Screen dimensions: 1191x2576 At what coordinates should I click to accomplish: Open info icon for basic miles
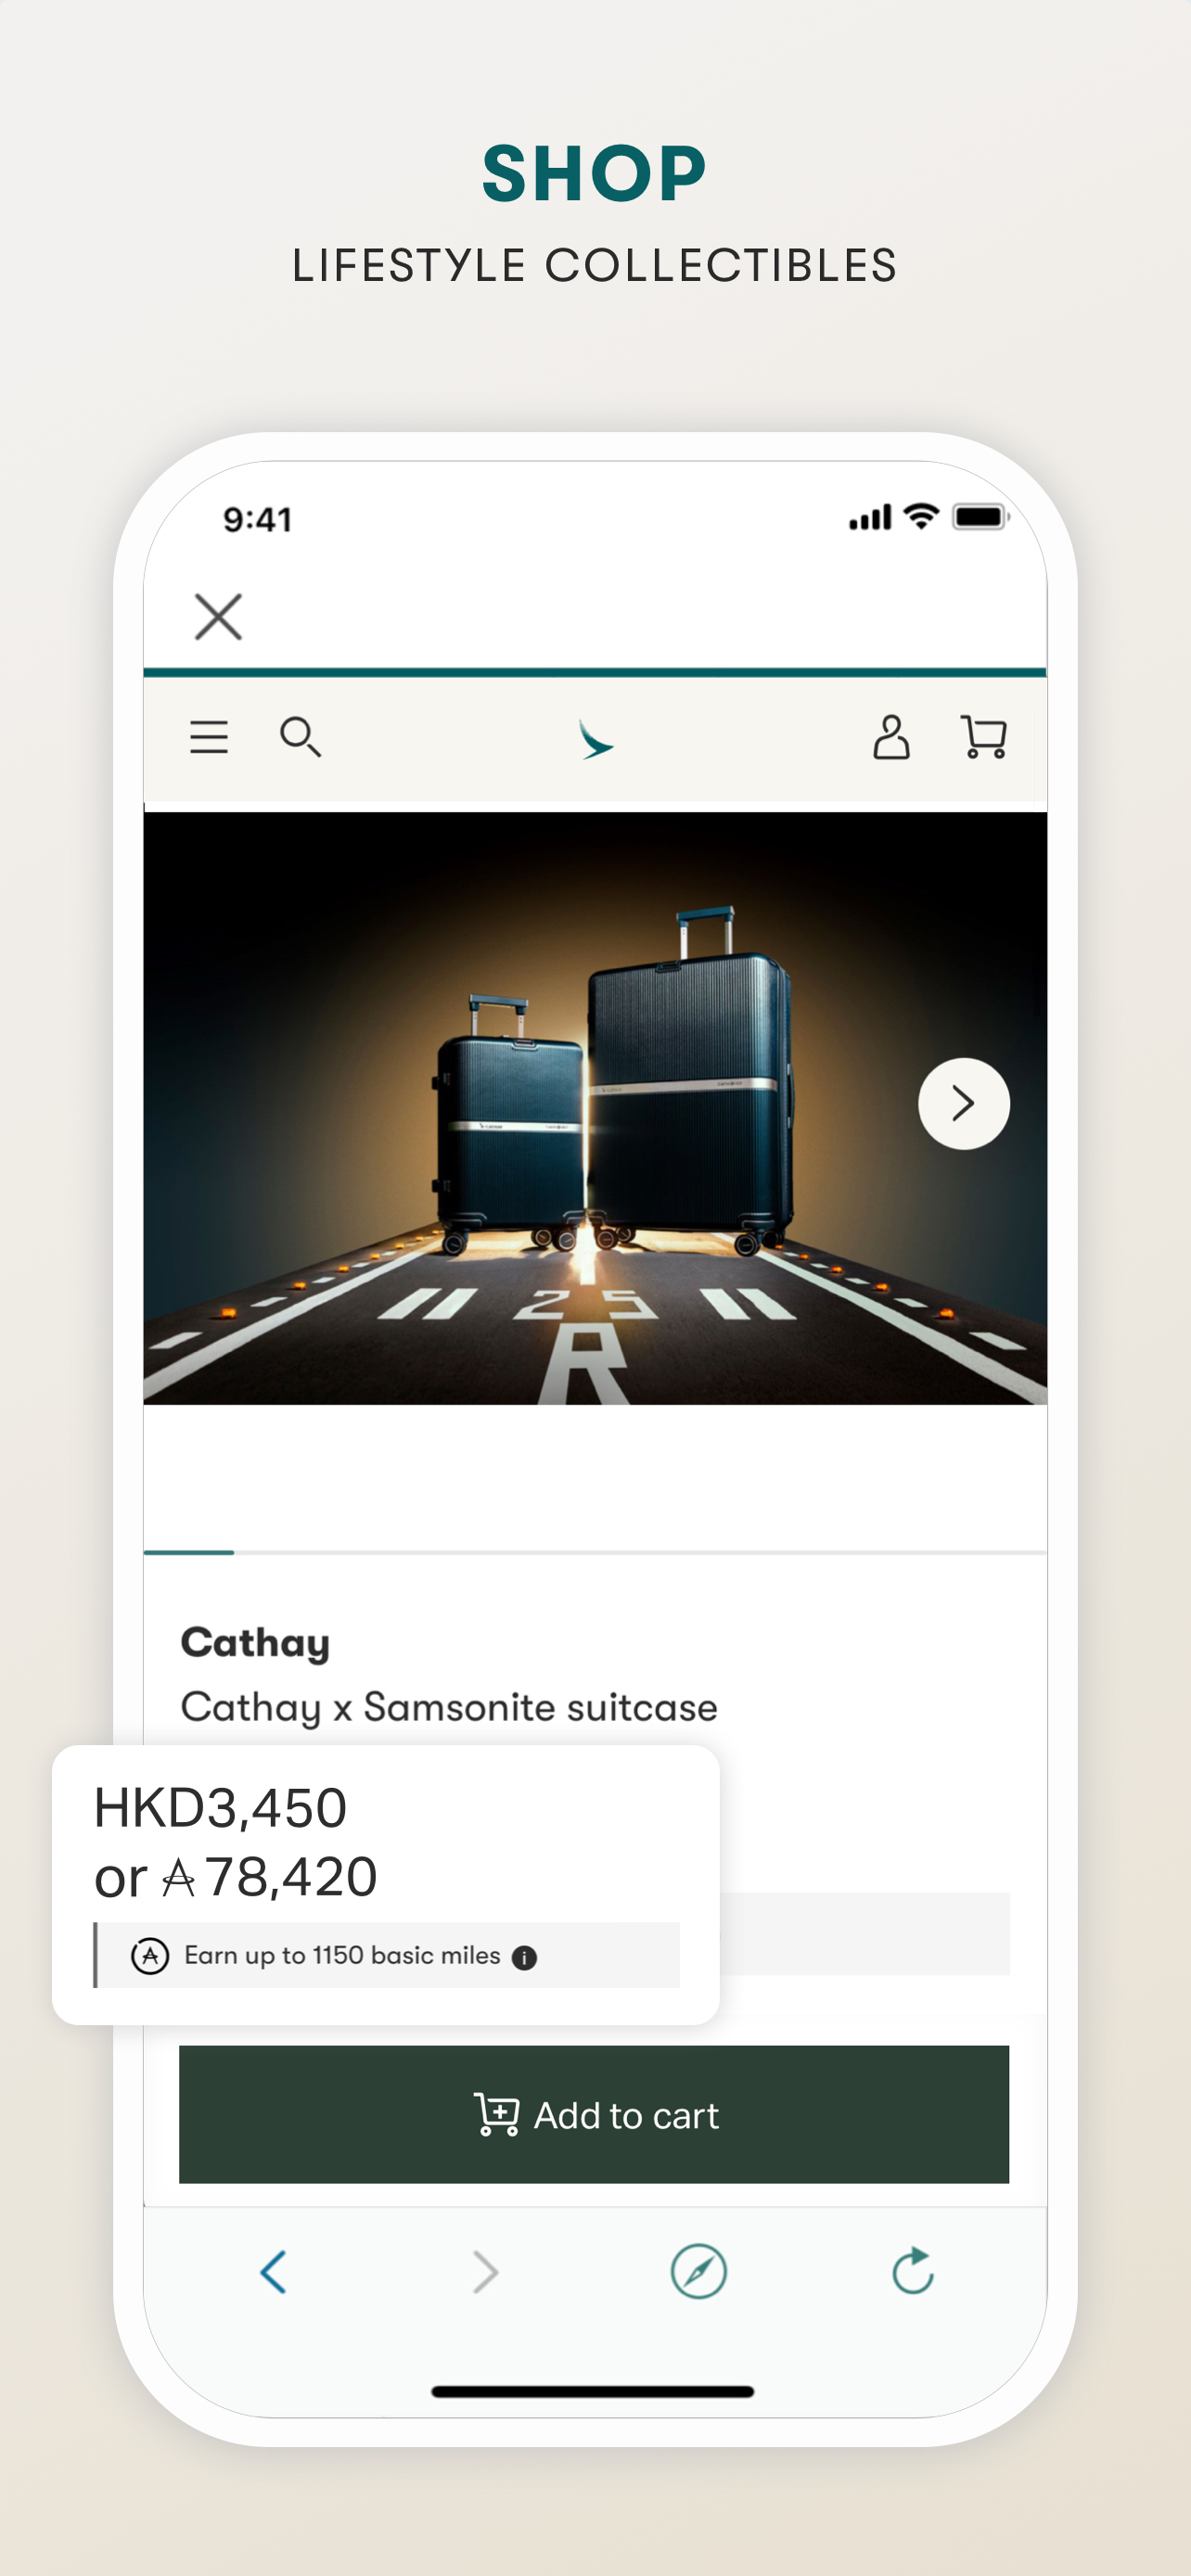pyautogui.click(x=524, y=1957)
